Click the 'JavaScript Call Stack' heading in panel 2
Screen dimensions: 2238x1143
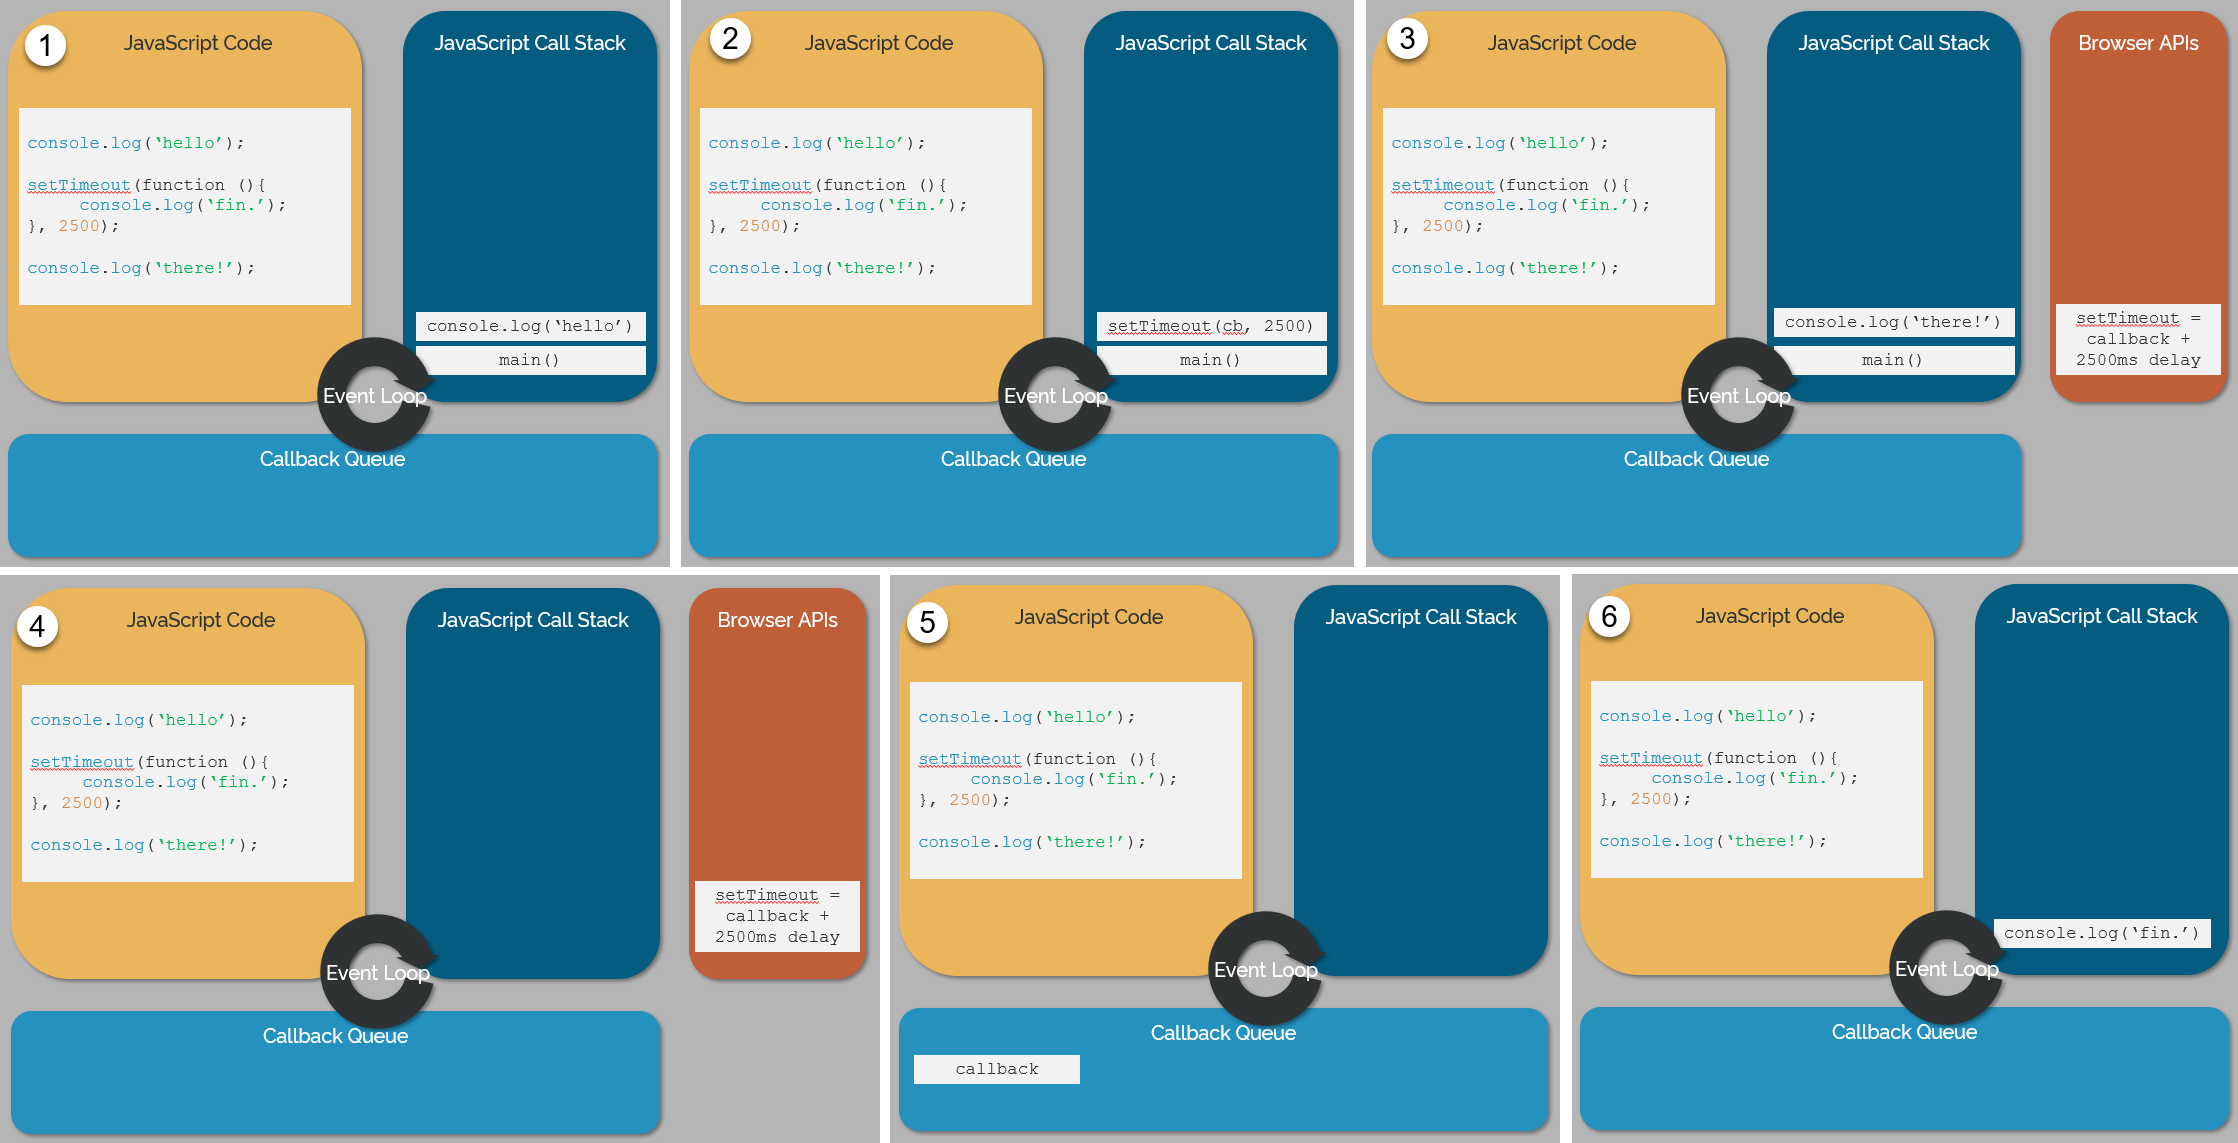tap(1211, 43)
